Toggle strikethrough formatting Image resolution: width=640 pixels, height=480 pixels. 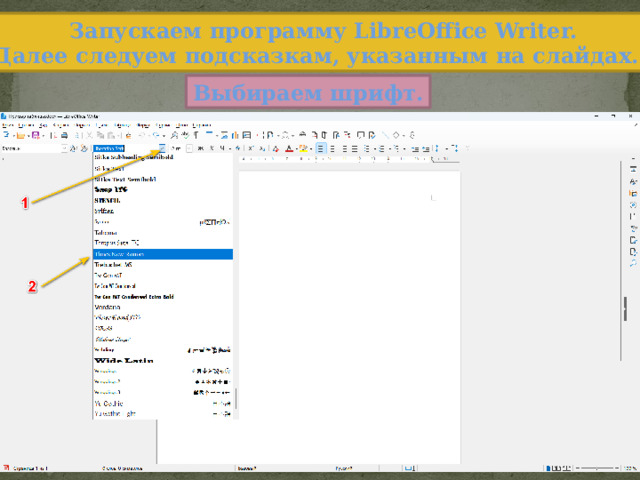(237, 149)
